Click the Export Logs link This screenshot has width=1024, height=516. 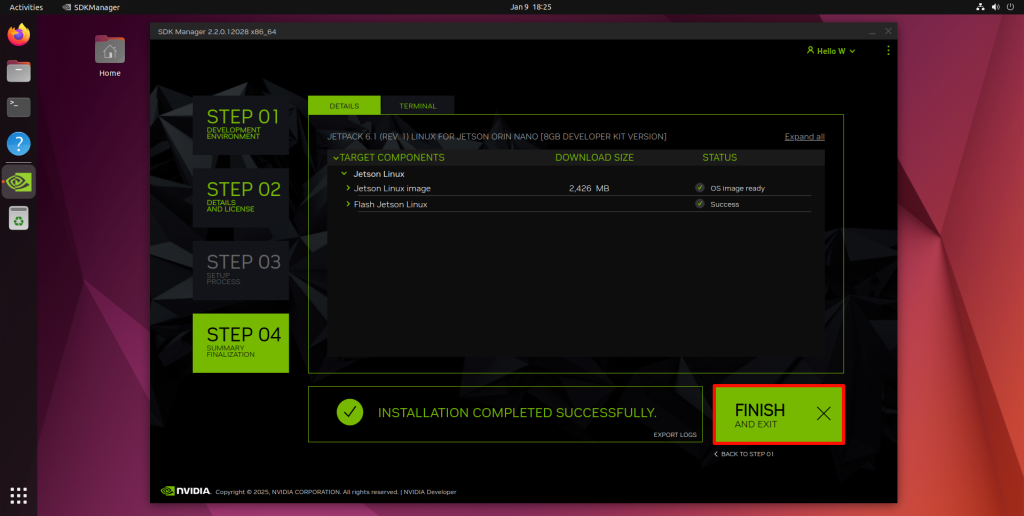[x=674, y=435]
